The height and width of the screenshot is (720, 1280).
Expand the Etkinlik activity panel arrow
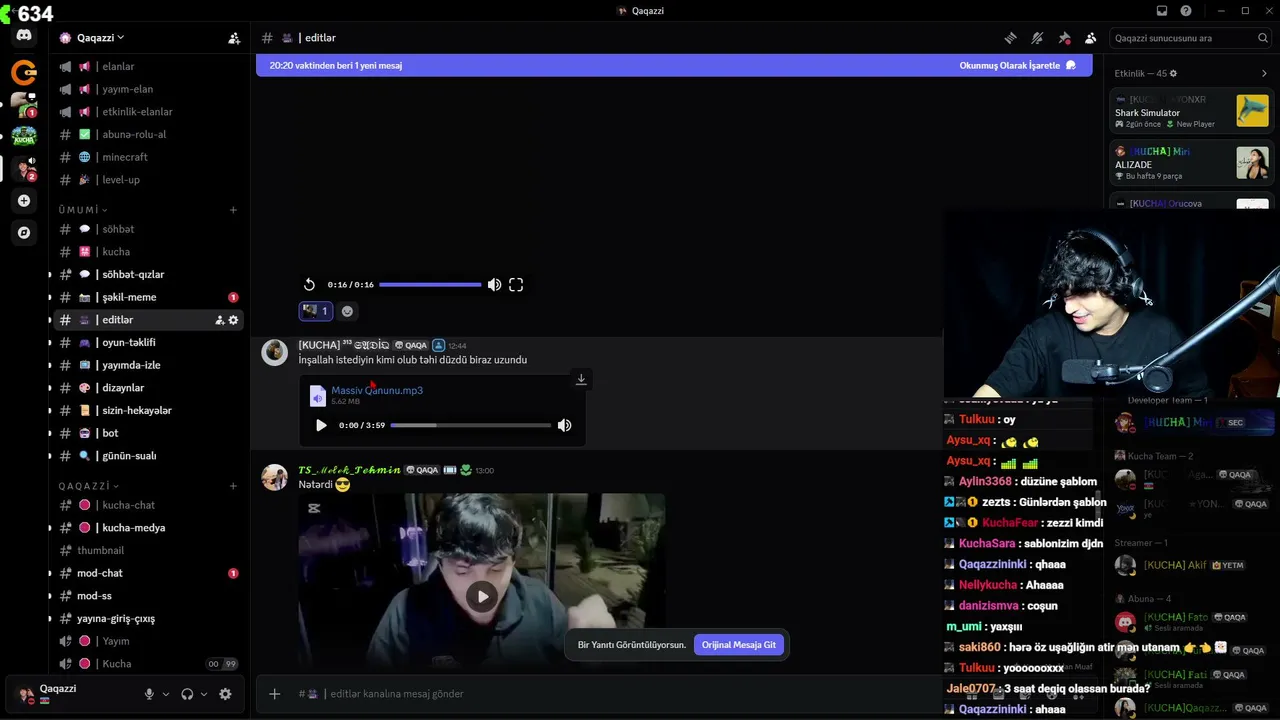(x=1265, y=73)
